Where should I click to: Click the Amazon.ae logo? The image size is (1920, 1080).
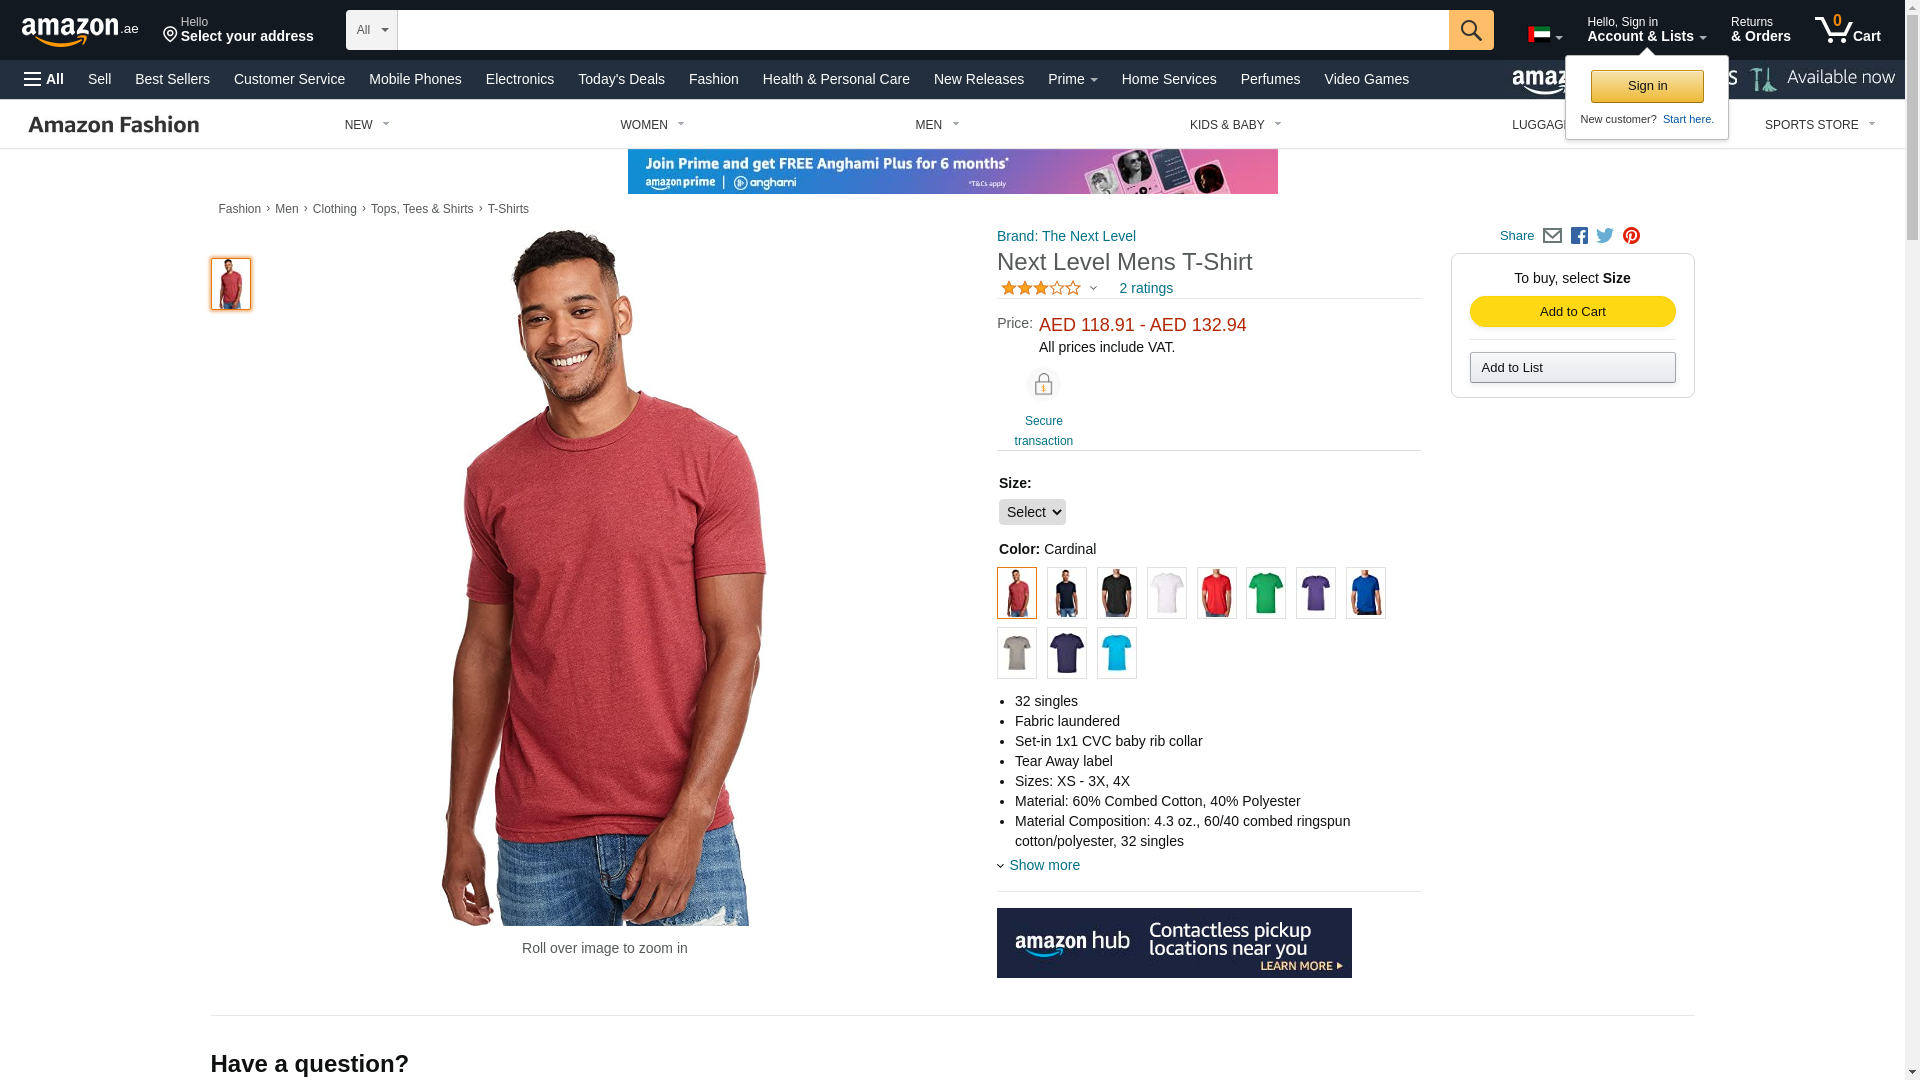coord(80,30)
